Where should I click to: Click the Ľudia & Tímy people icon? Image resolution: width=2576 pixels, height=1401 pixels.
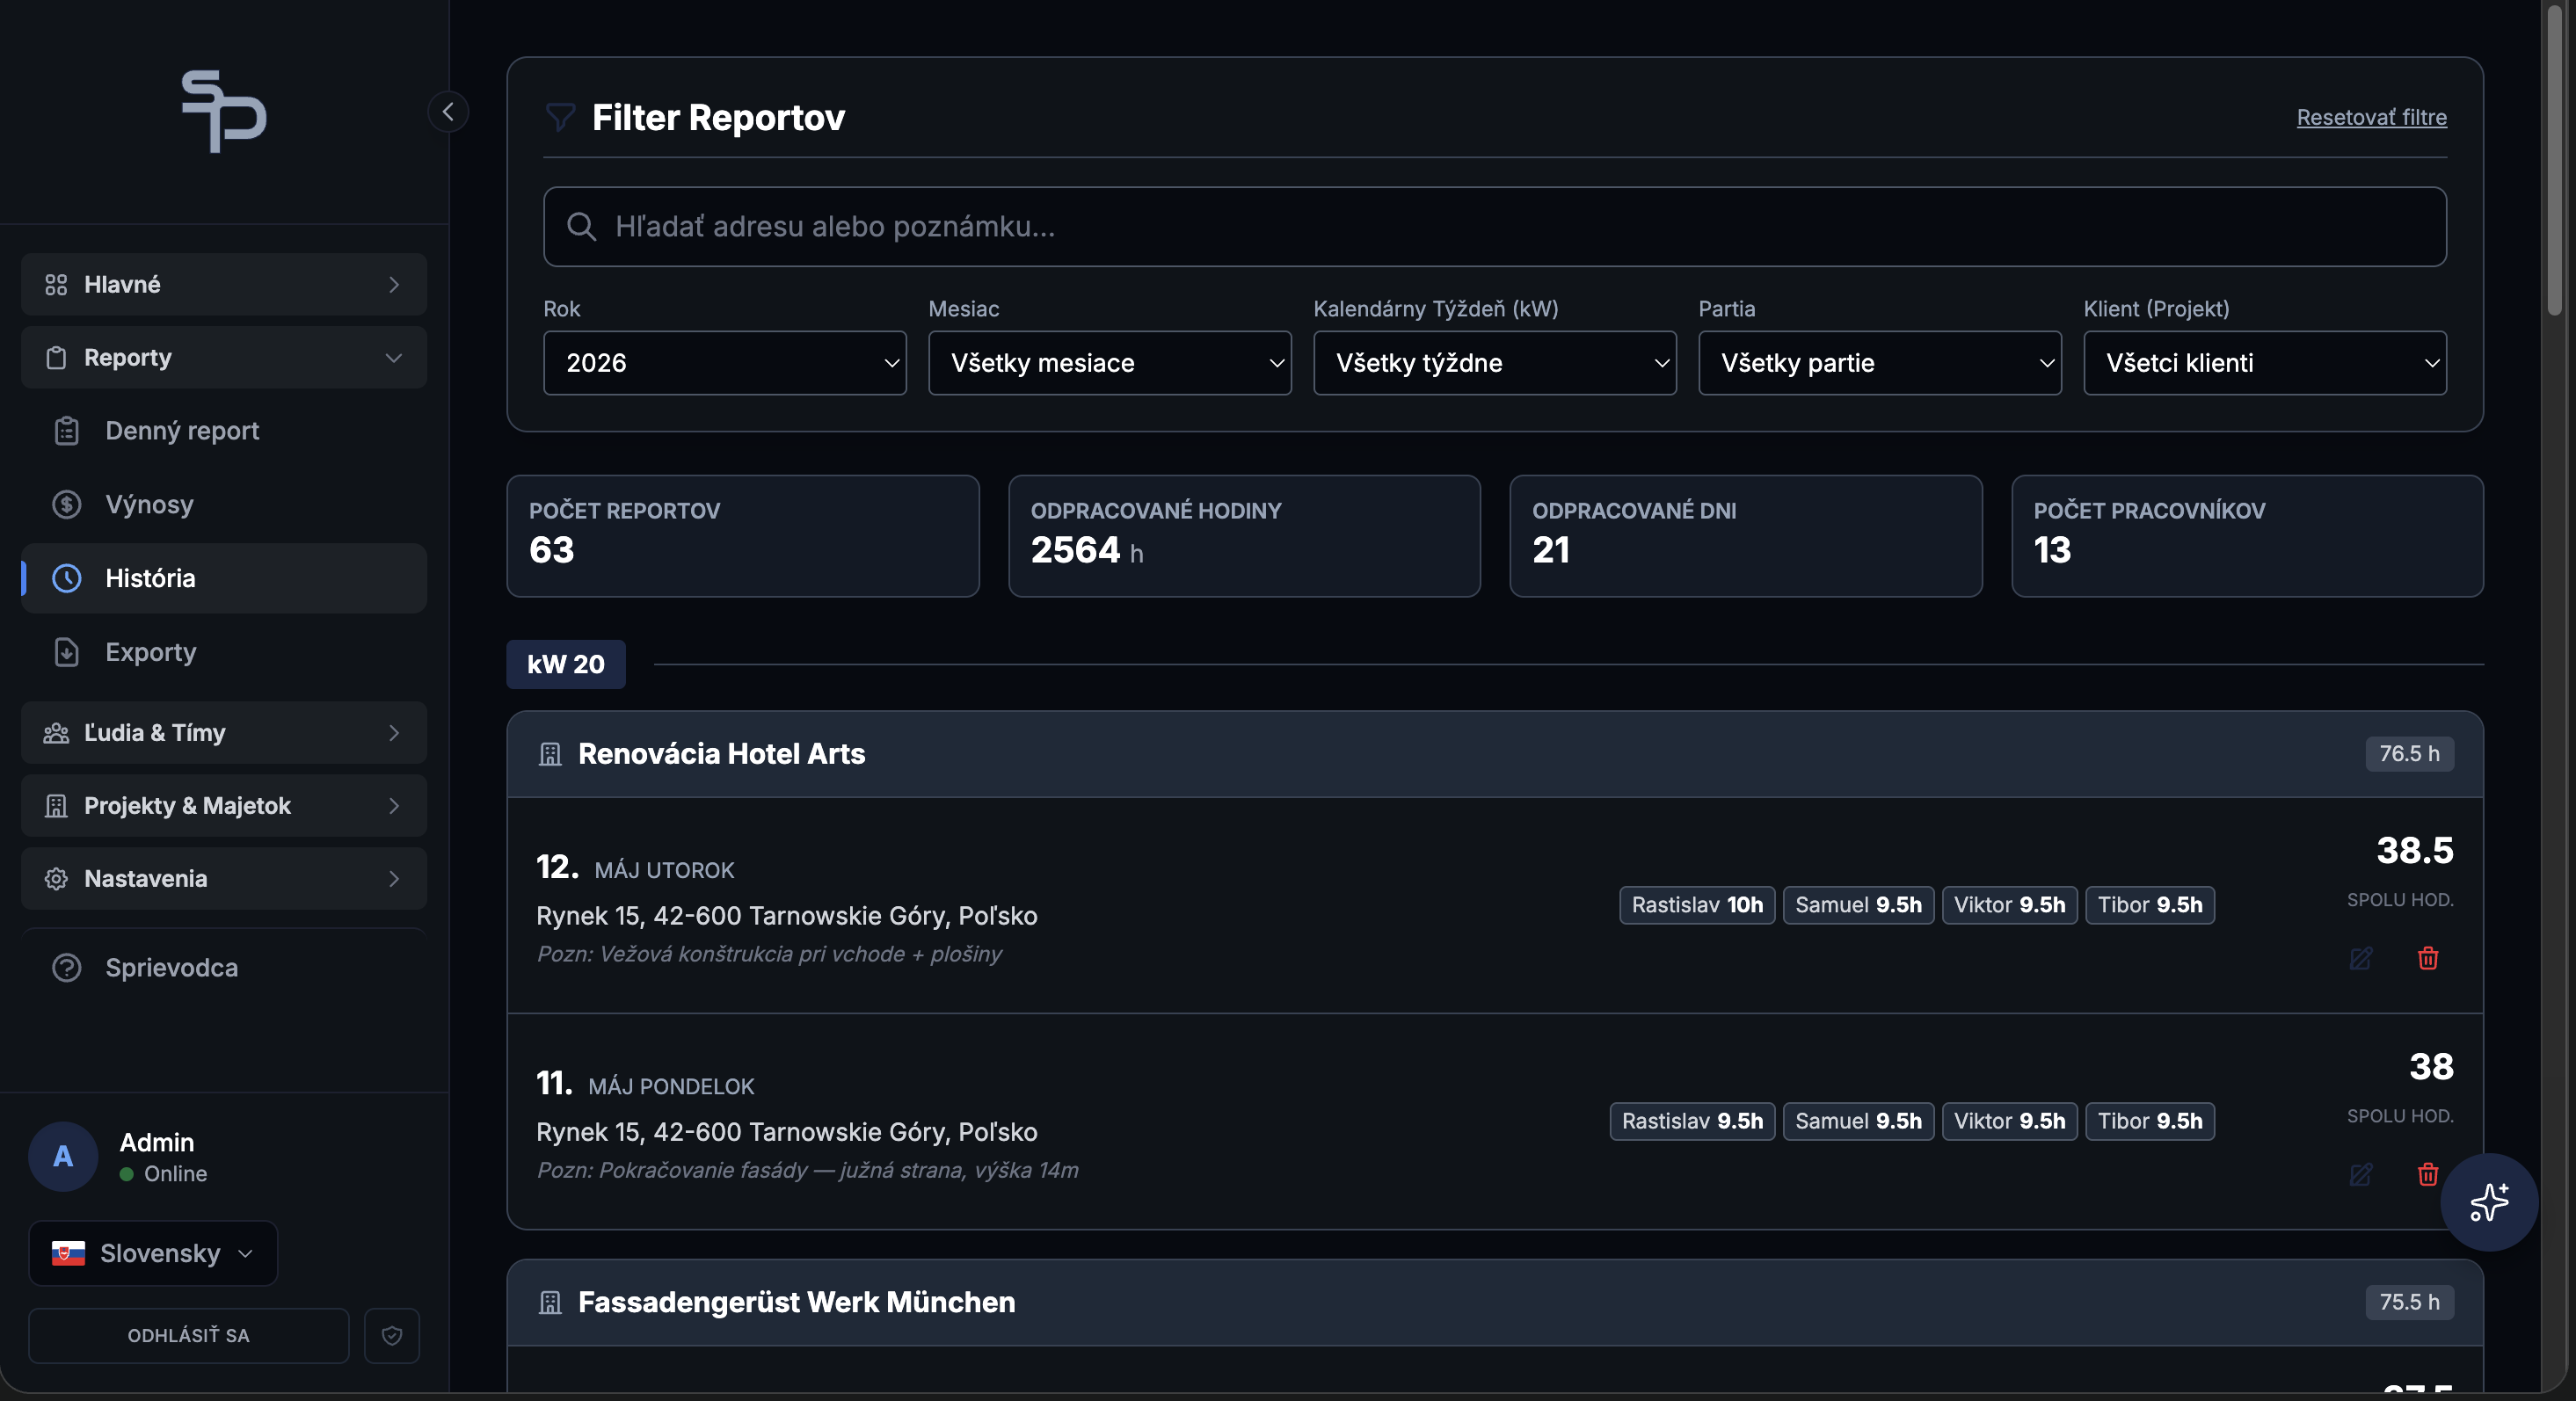(56, 733)
